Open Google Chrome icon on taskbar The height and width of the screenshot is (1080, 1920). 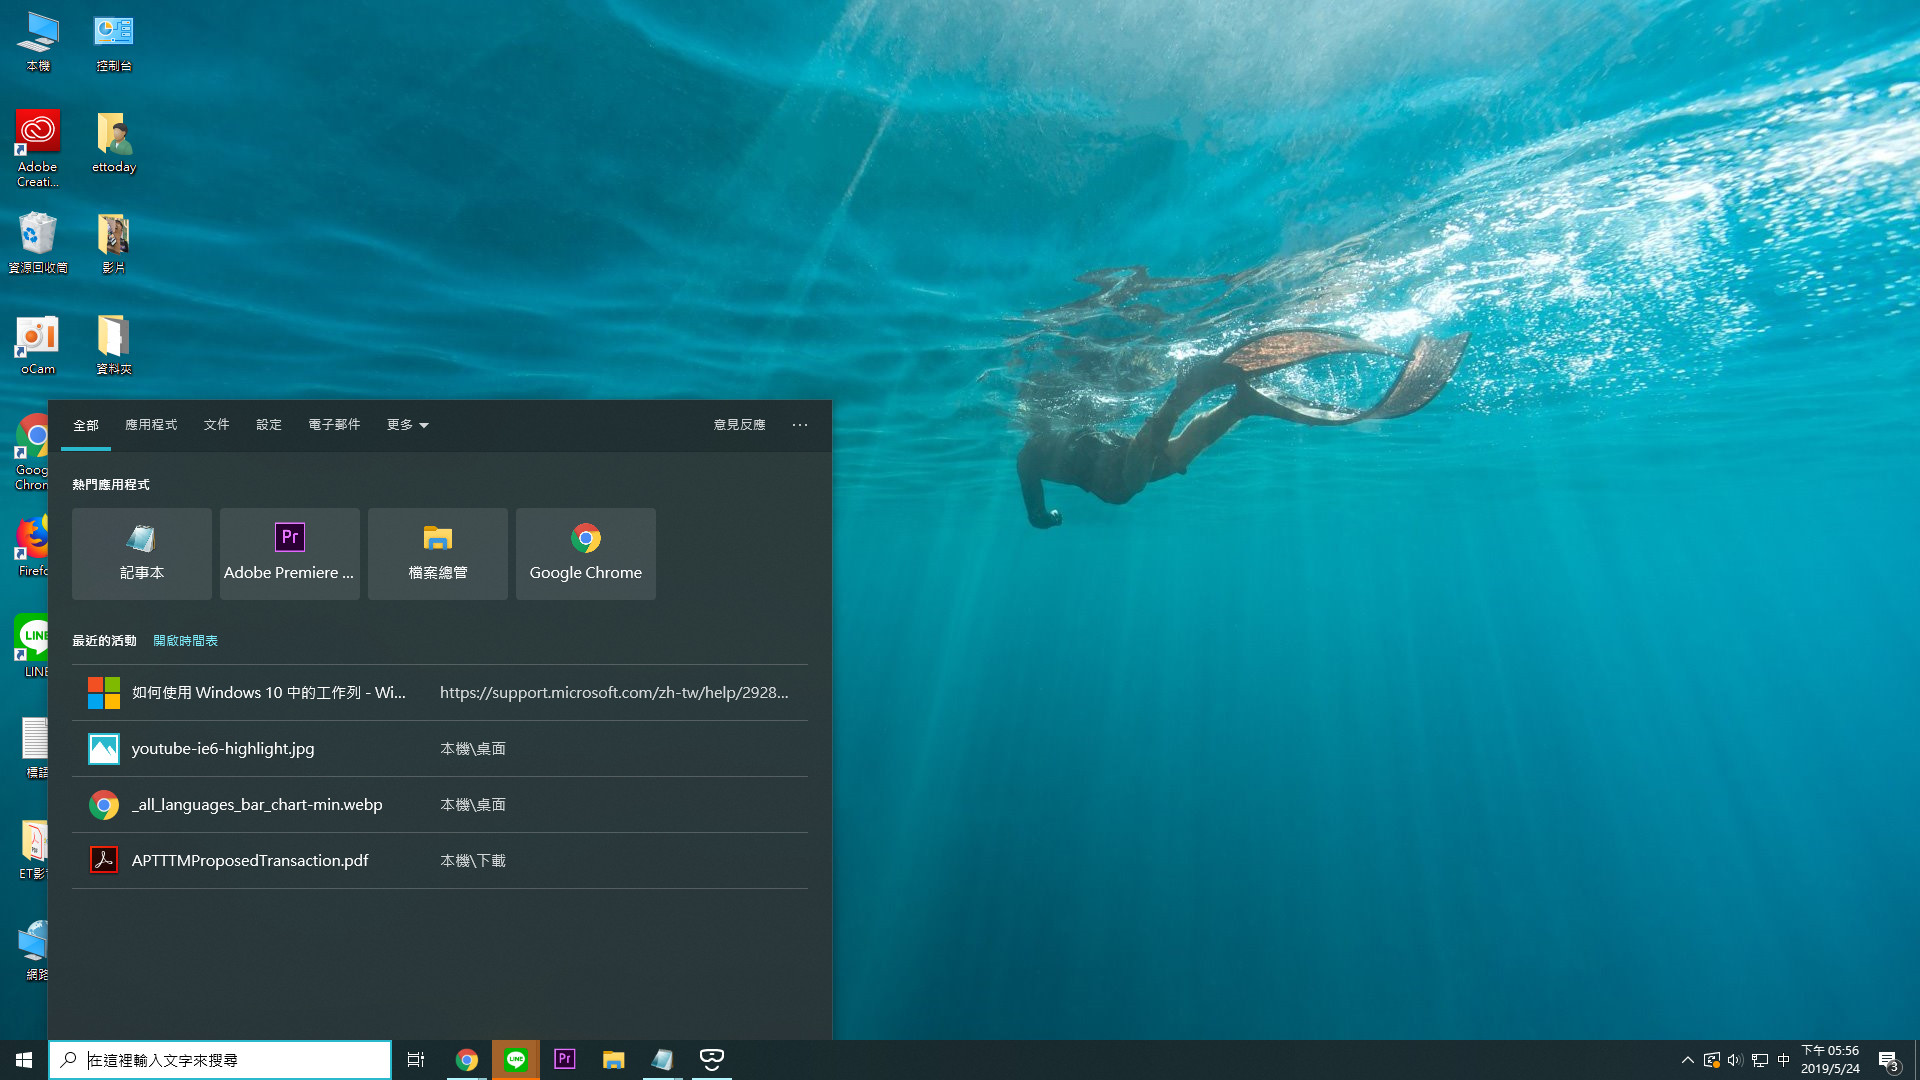tap(467, 1059)
